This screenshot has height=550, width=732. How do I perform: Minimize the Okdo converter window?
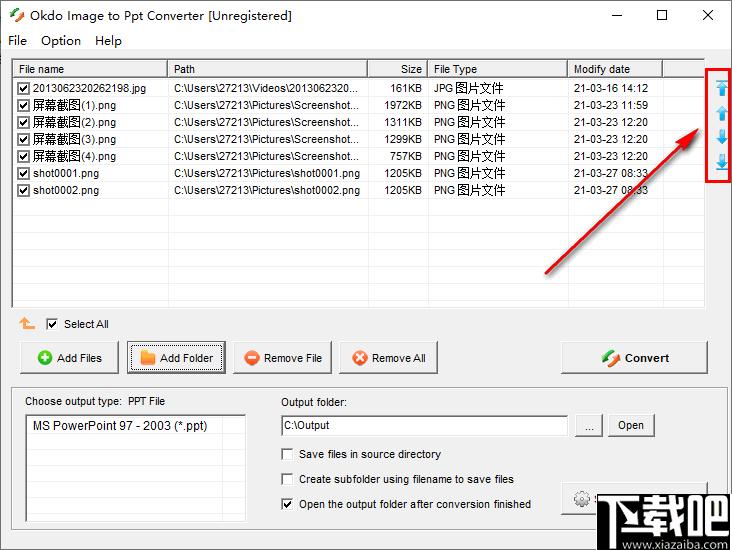click(617, 15)
